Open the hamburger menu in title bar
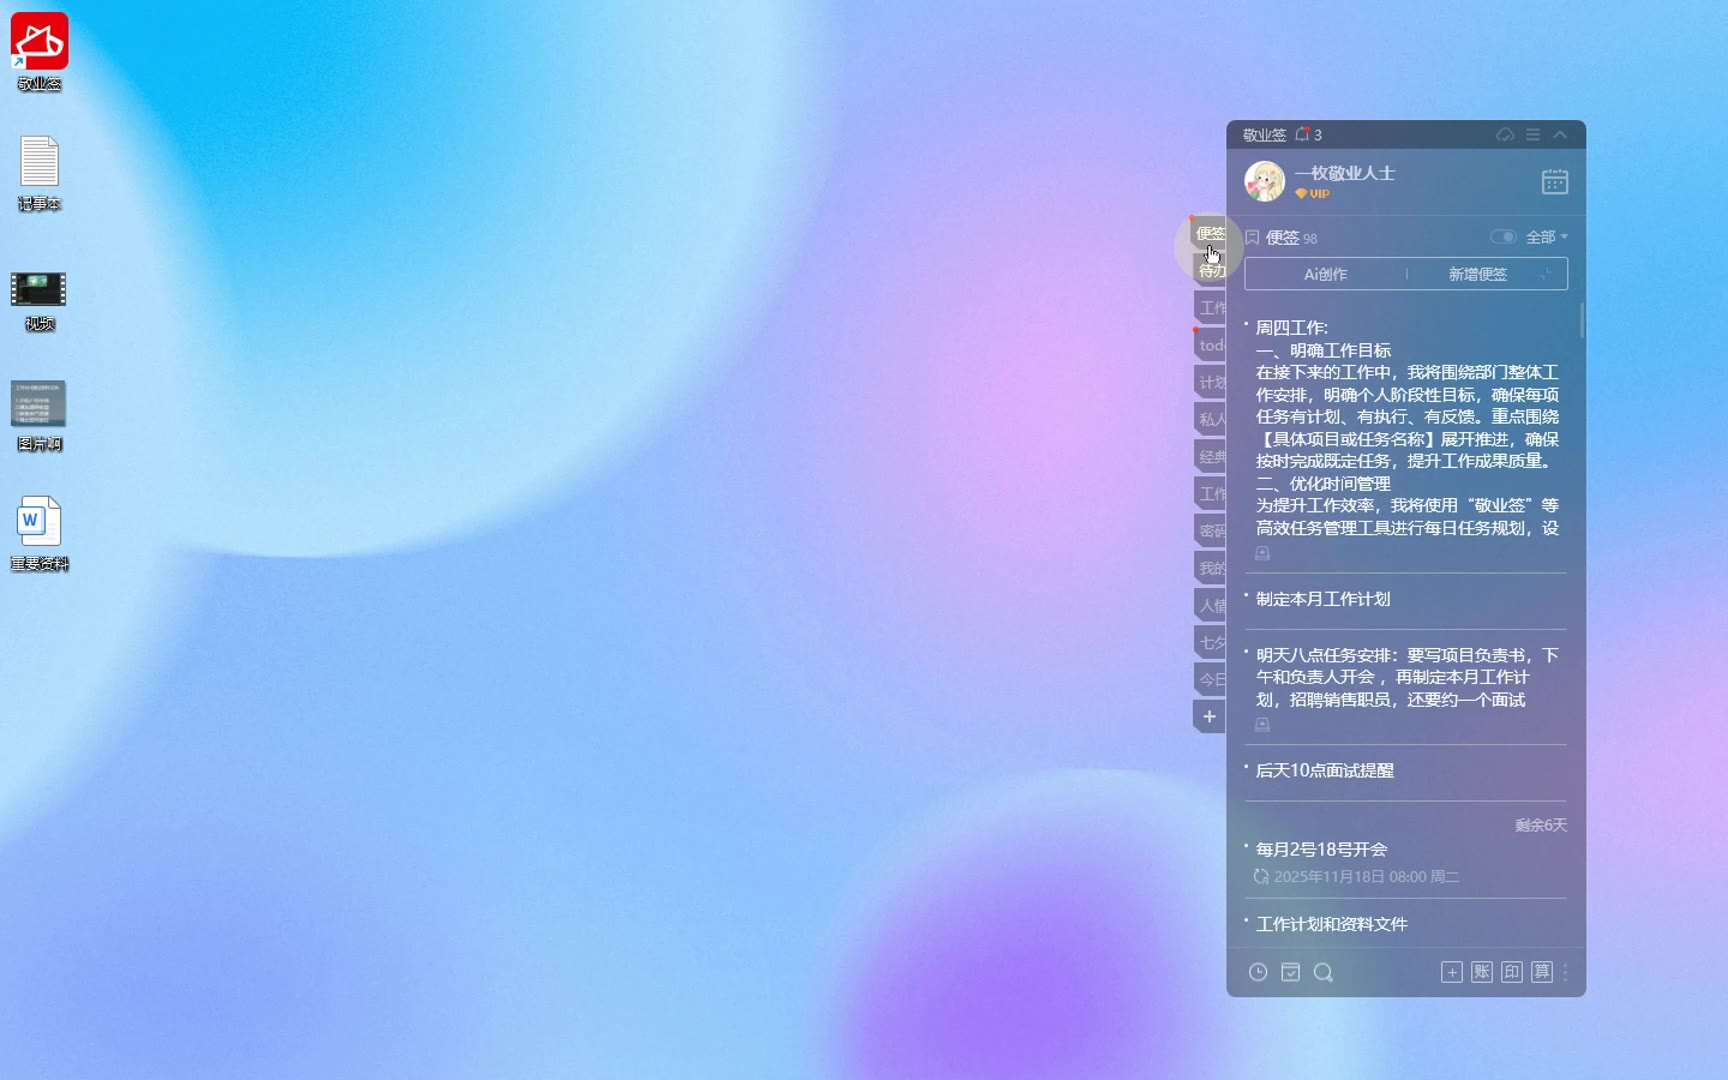 tap(1533, 135)
